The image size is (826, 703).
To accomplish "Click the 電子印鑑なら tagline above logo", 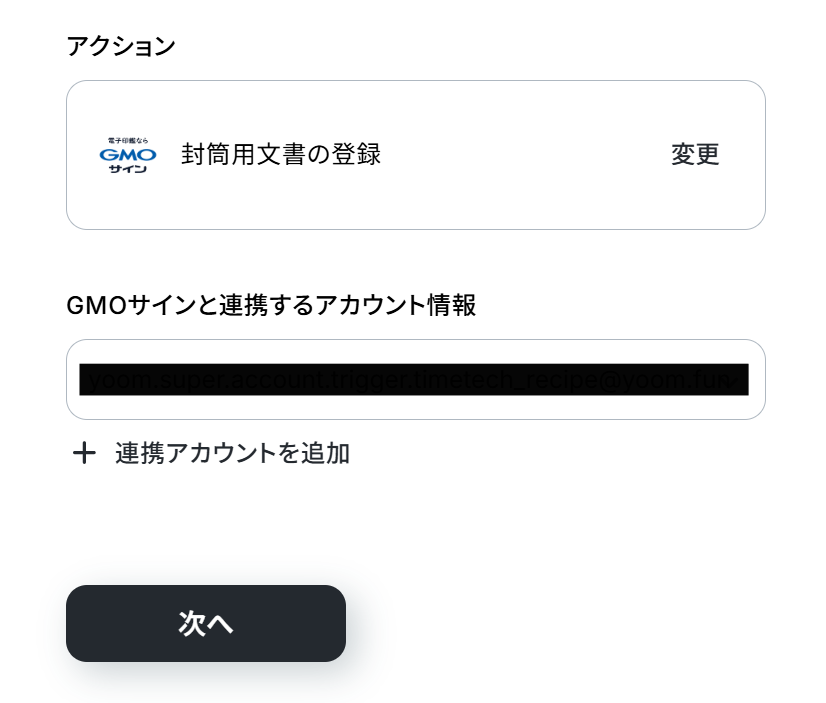I will coord(128,141).
